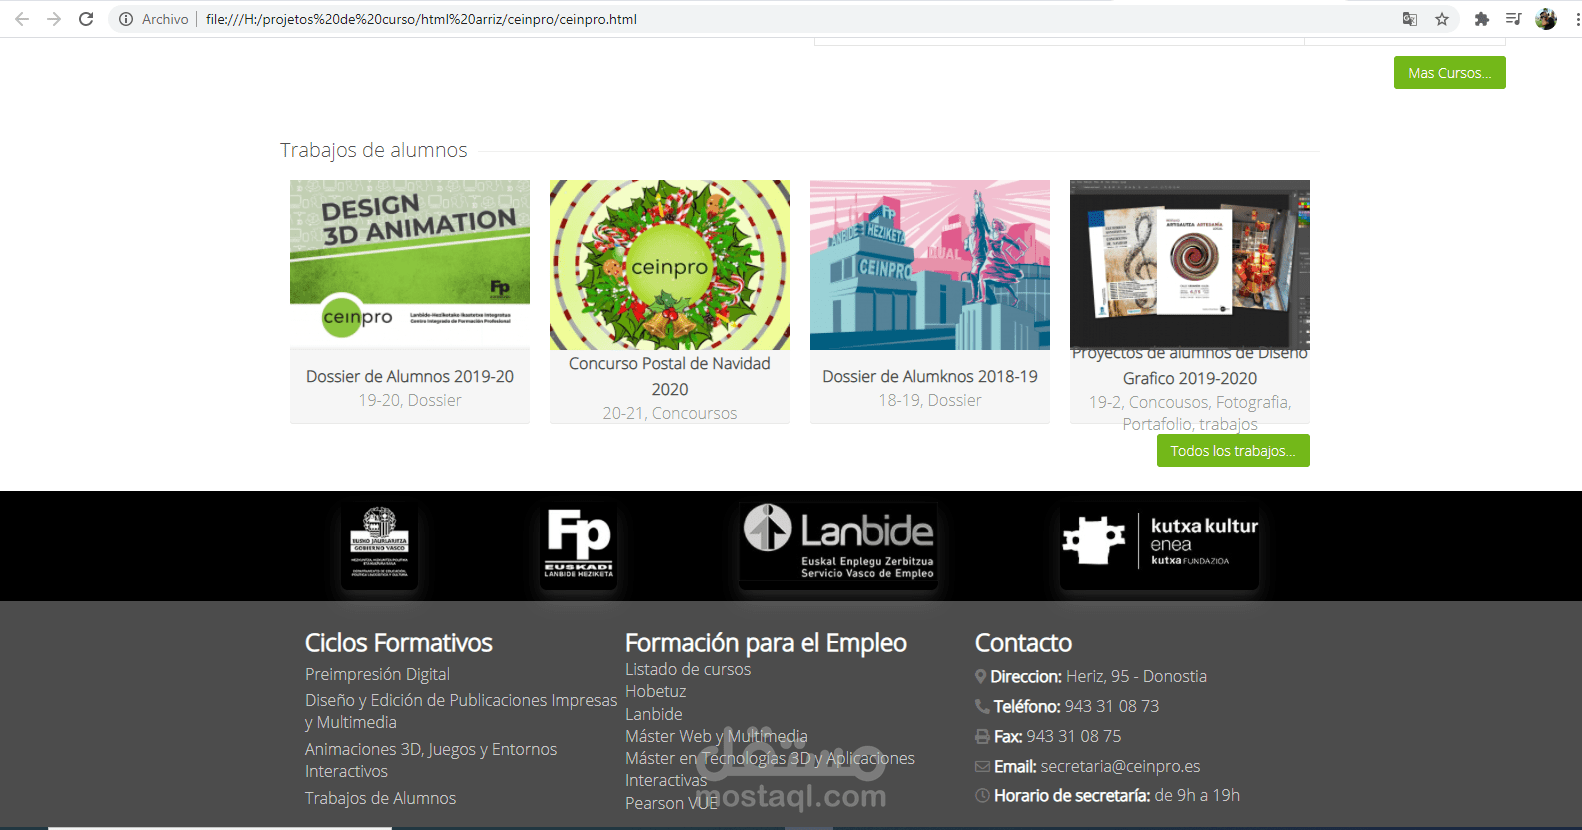Click the Heriz, 95 - Donostia address
Screen dimensions: 1582x830
1136,676
